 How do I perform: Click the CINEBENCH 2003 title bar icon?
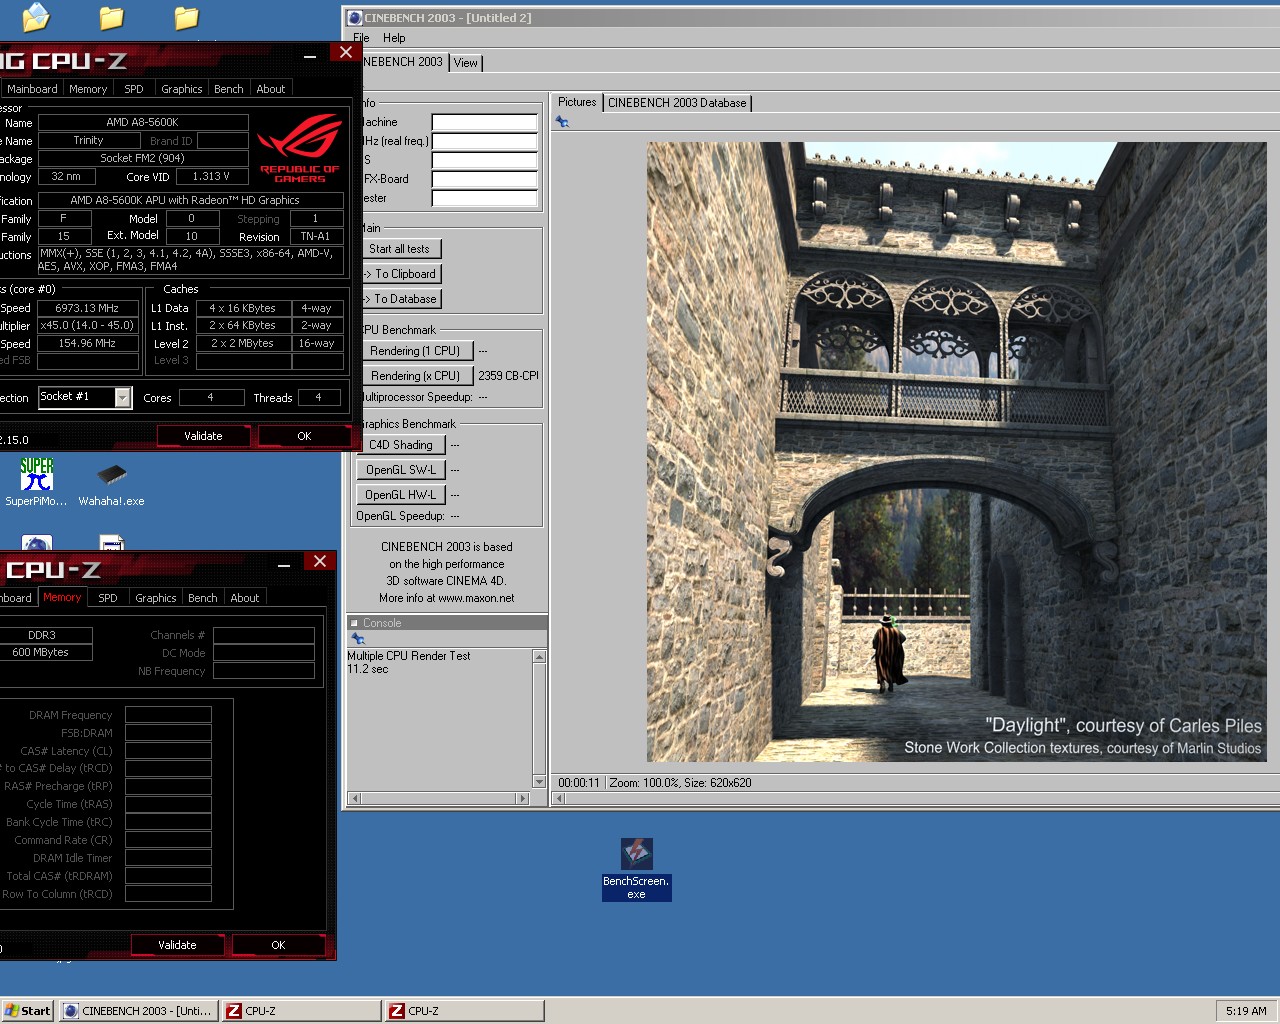(x=354, y=18)
